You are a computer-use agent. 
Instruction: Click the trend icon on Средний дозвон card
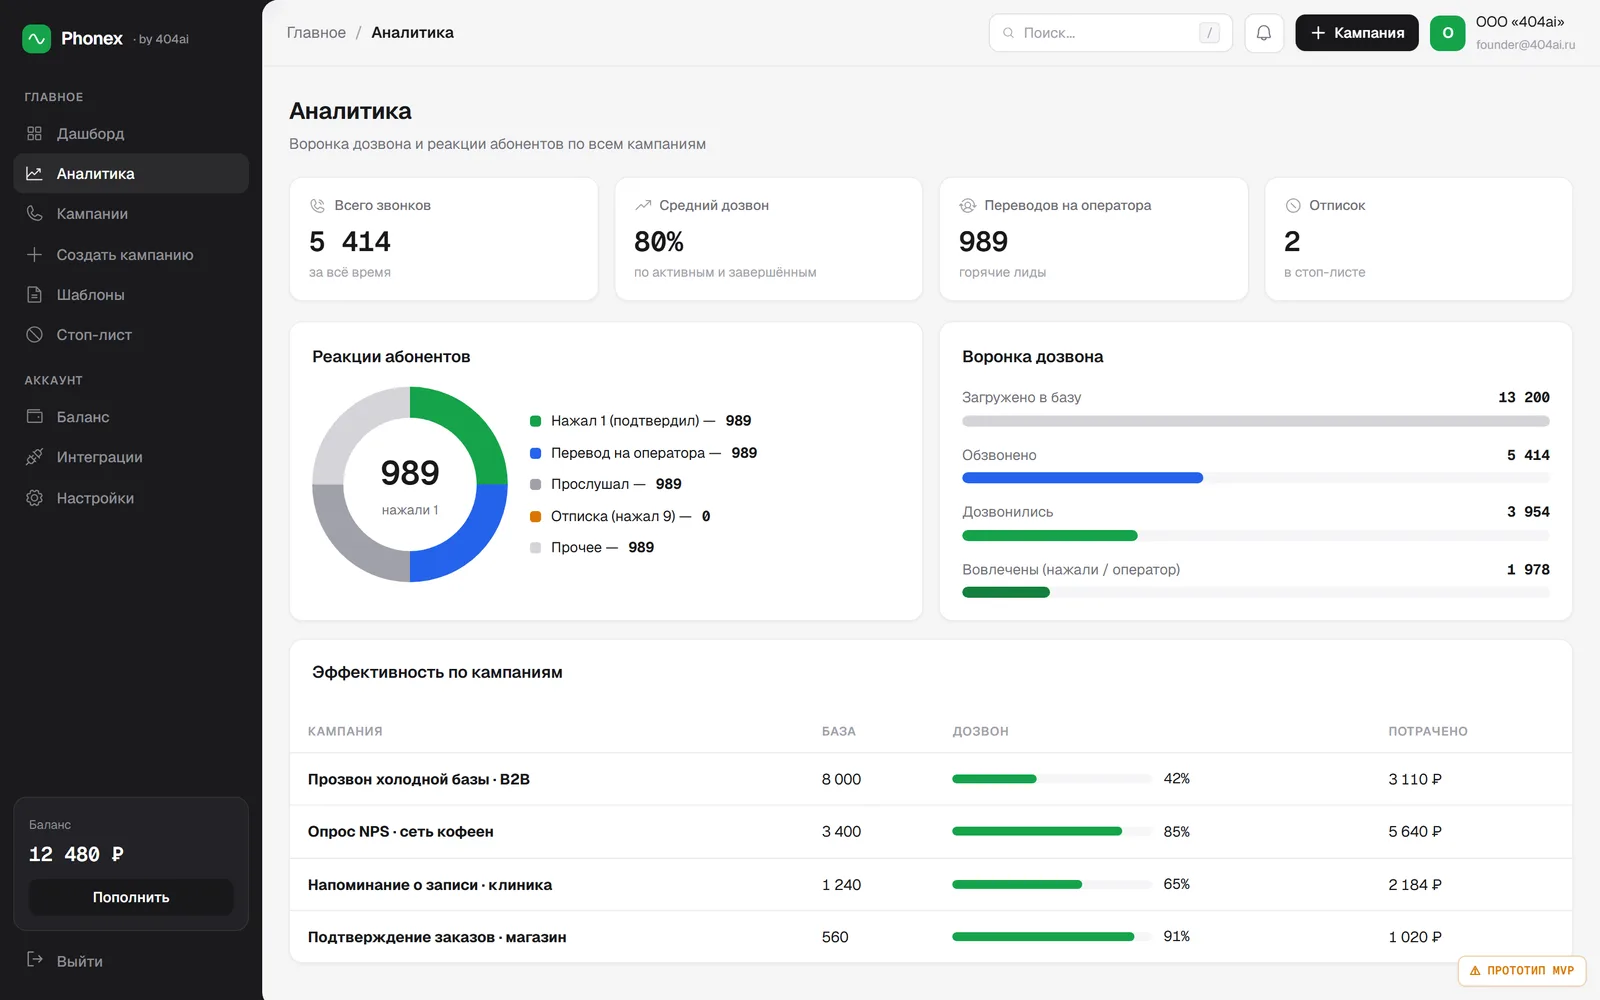pos(642,205)
